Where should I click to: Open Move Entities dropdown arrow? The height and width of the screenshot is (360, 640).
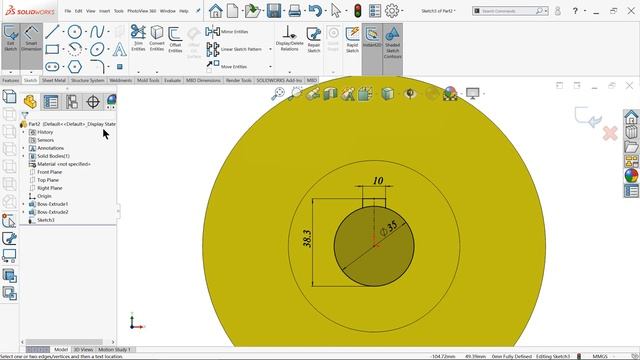pyautogui.click(x=270, y=66)
